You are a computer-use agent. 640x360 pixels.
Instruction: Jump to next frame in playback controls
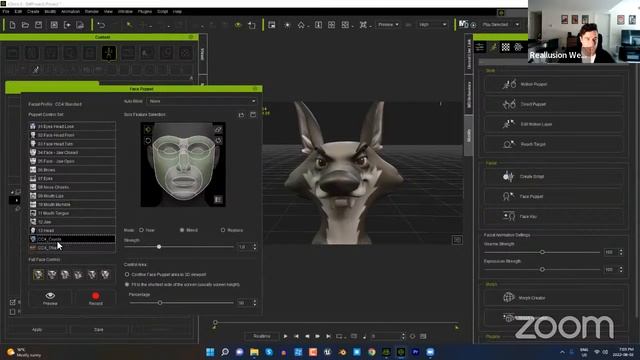click(318, 336)
